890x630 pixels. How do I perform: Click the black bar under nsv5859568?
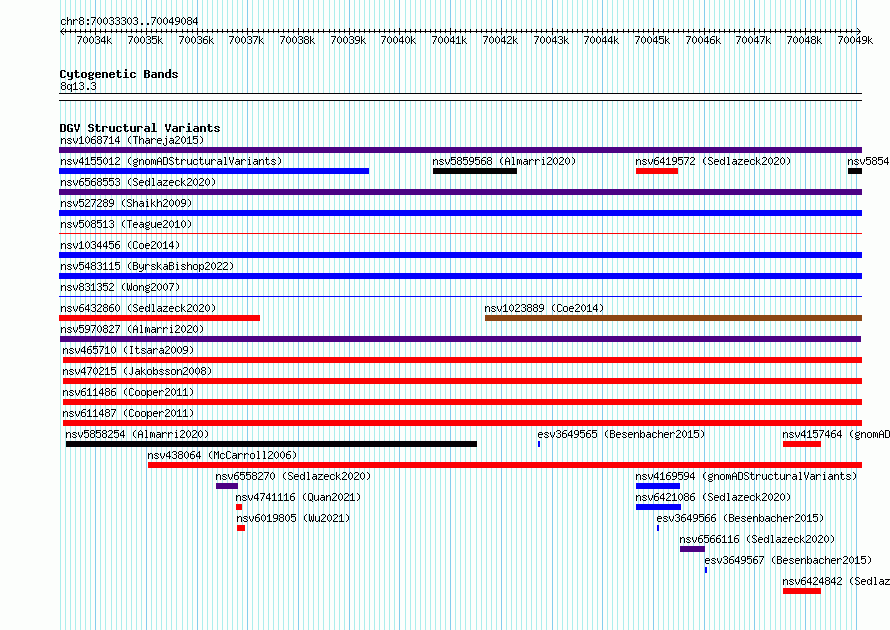pyautogui.click(x=475, y=171)
